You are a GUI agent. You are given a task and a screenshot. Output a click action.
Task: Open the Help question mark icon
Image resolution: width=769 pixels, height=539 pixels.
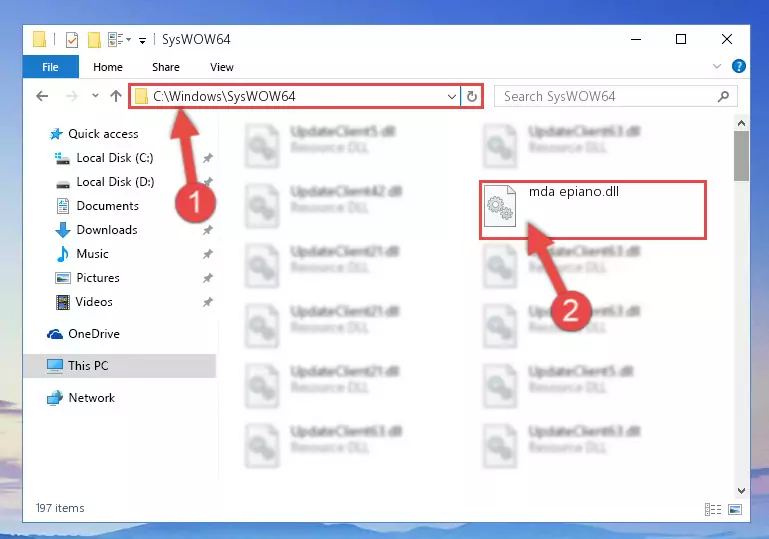739,66
